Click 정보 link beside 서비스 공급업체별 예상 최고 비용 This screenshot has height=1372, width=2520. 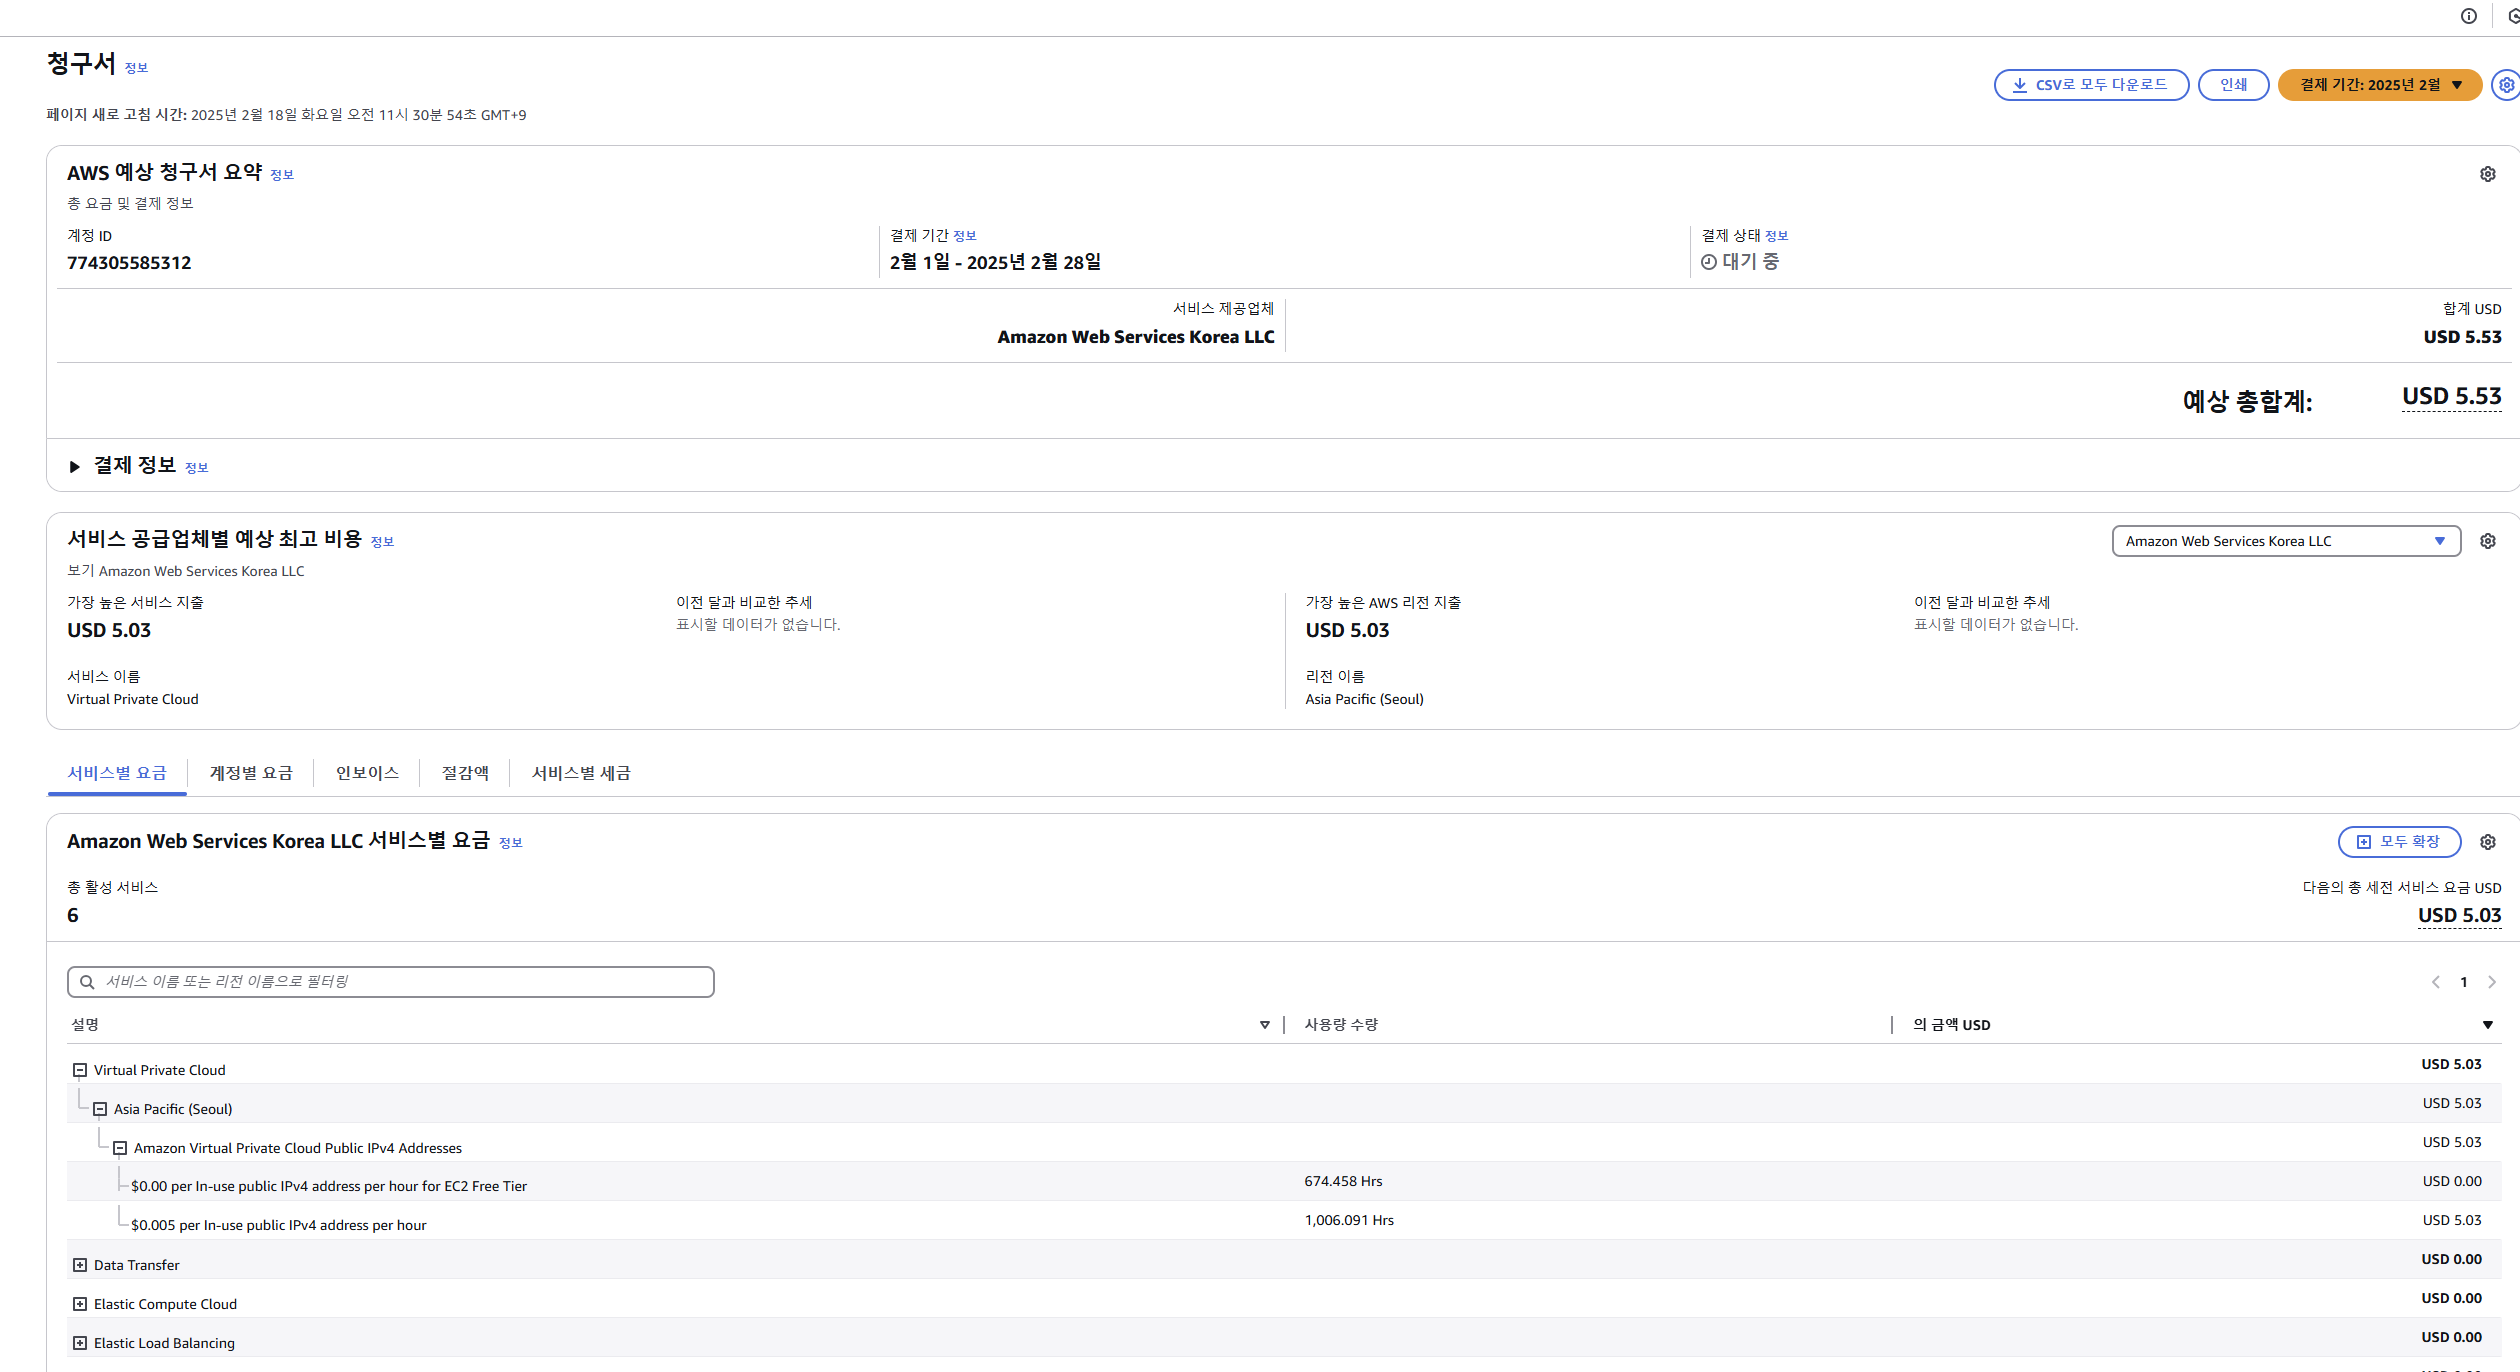[383, 542]
